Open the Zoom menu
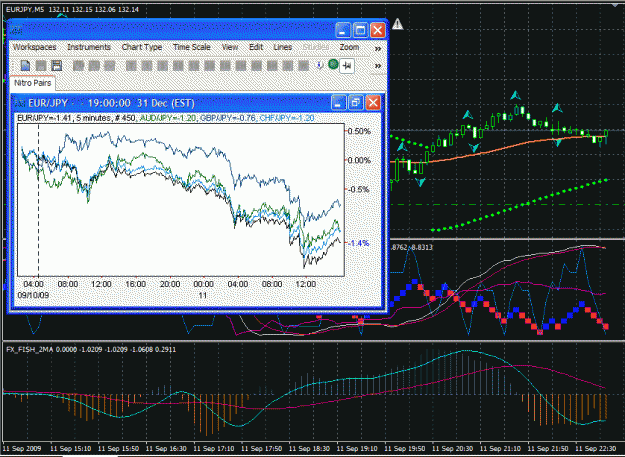 (x=350, y=47)
